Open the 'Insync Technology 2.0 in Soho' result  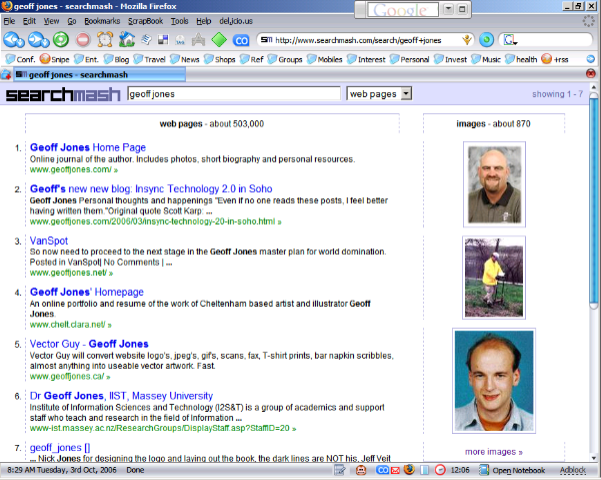coord(151,189)
